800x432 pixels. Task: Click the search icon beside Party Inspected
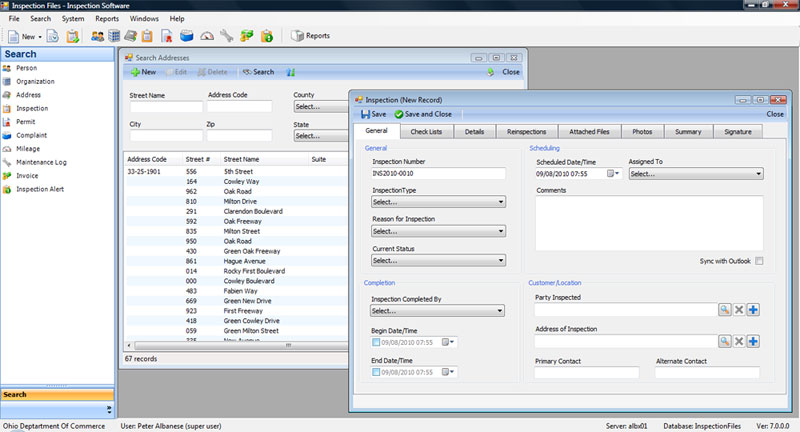point(724,310)
